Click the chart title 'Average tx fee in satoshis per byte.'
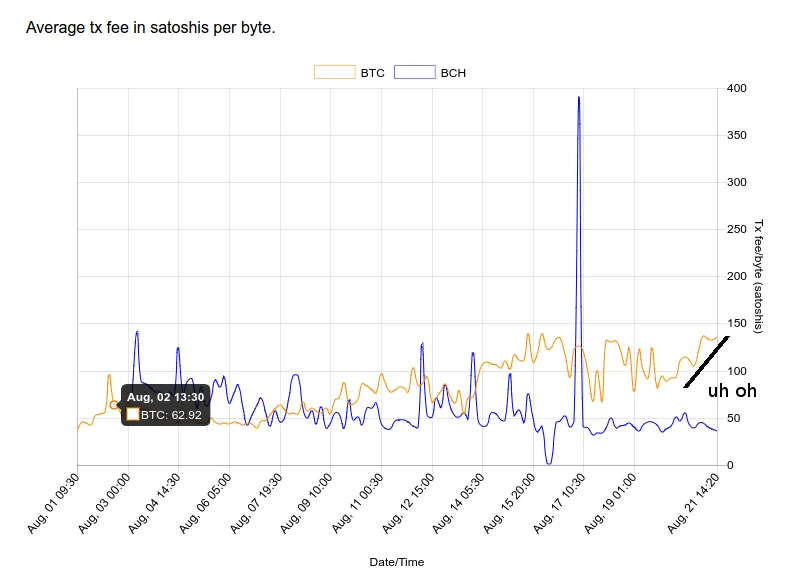 pyautogui.click(x=150, y=28)
